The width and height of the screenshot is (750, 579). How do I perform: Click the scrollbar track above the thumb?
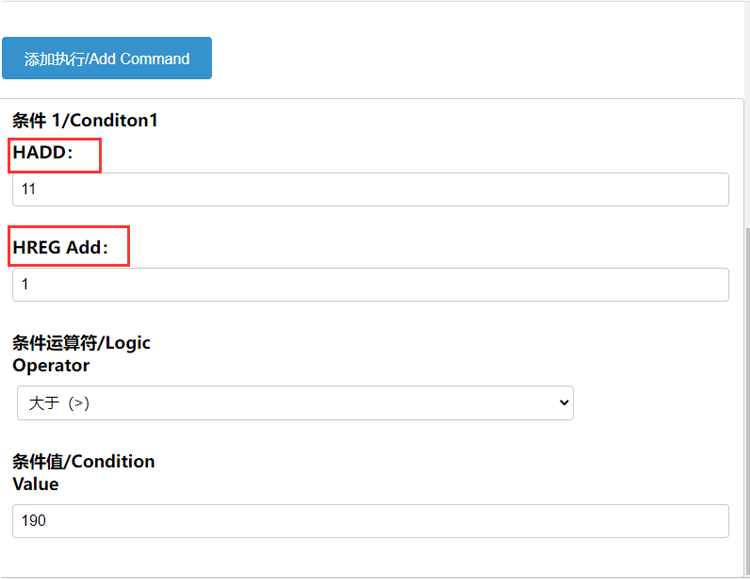(x=747, y=115)
